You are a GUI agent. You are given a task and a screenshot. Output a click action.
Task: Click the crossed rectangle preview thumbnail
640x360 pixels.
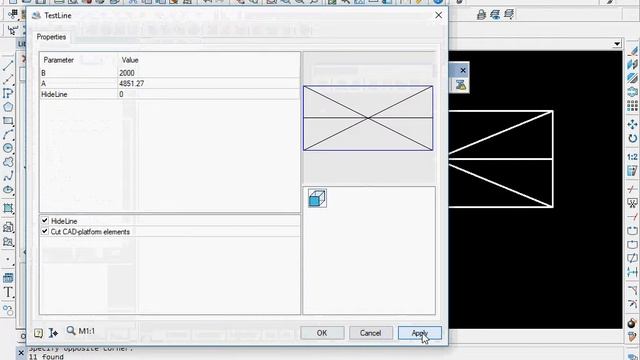point(368,118)
